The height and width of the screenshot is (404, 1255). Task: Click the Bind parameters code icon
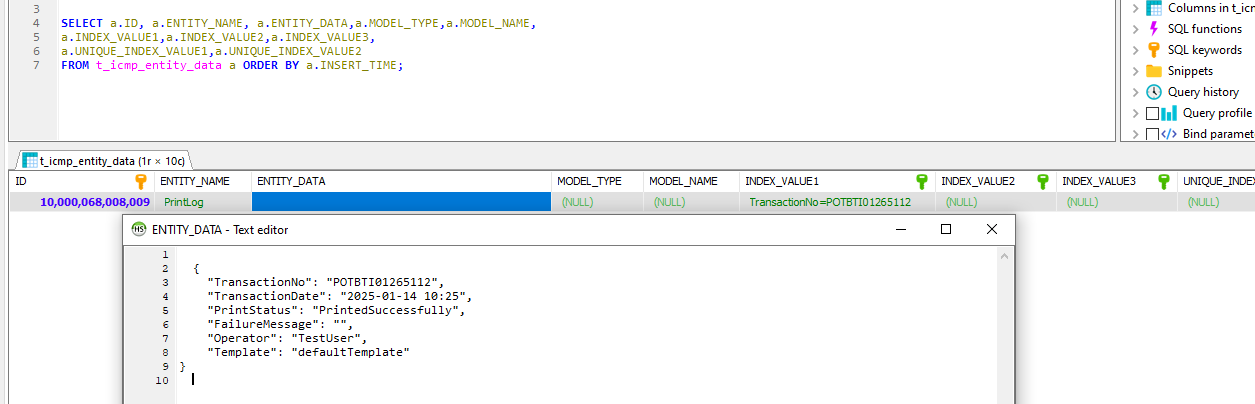[x=1169, y=134]
